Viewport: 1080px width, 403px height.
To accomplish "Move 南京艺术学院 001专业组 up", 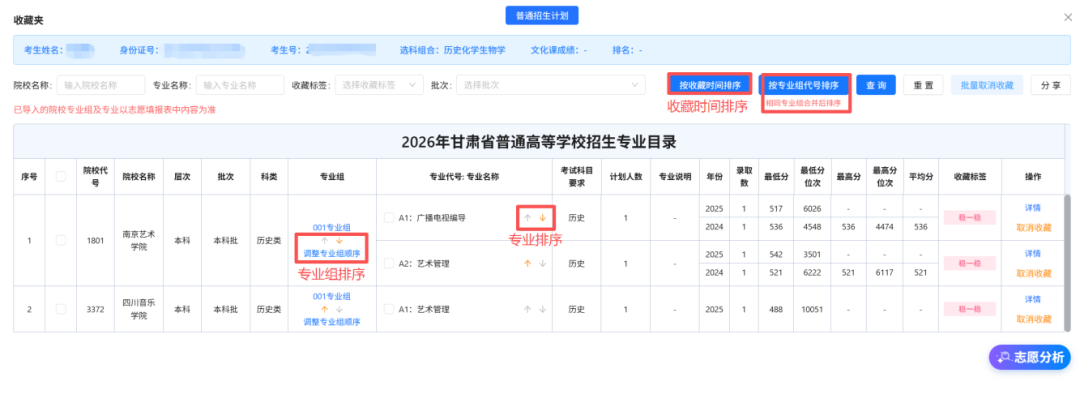I will (324, 241).
